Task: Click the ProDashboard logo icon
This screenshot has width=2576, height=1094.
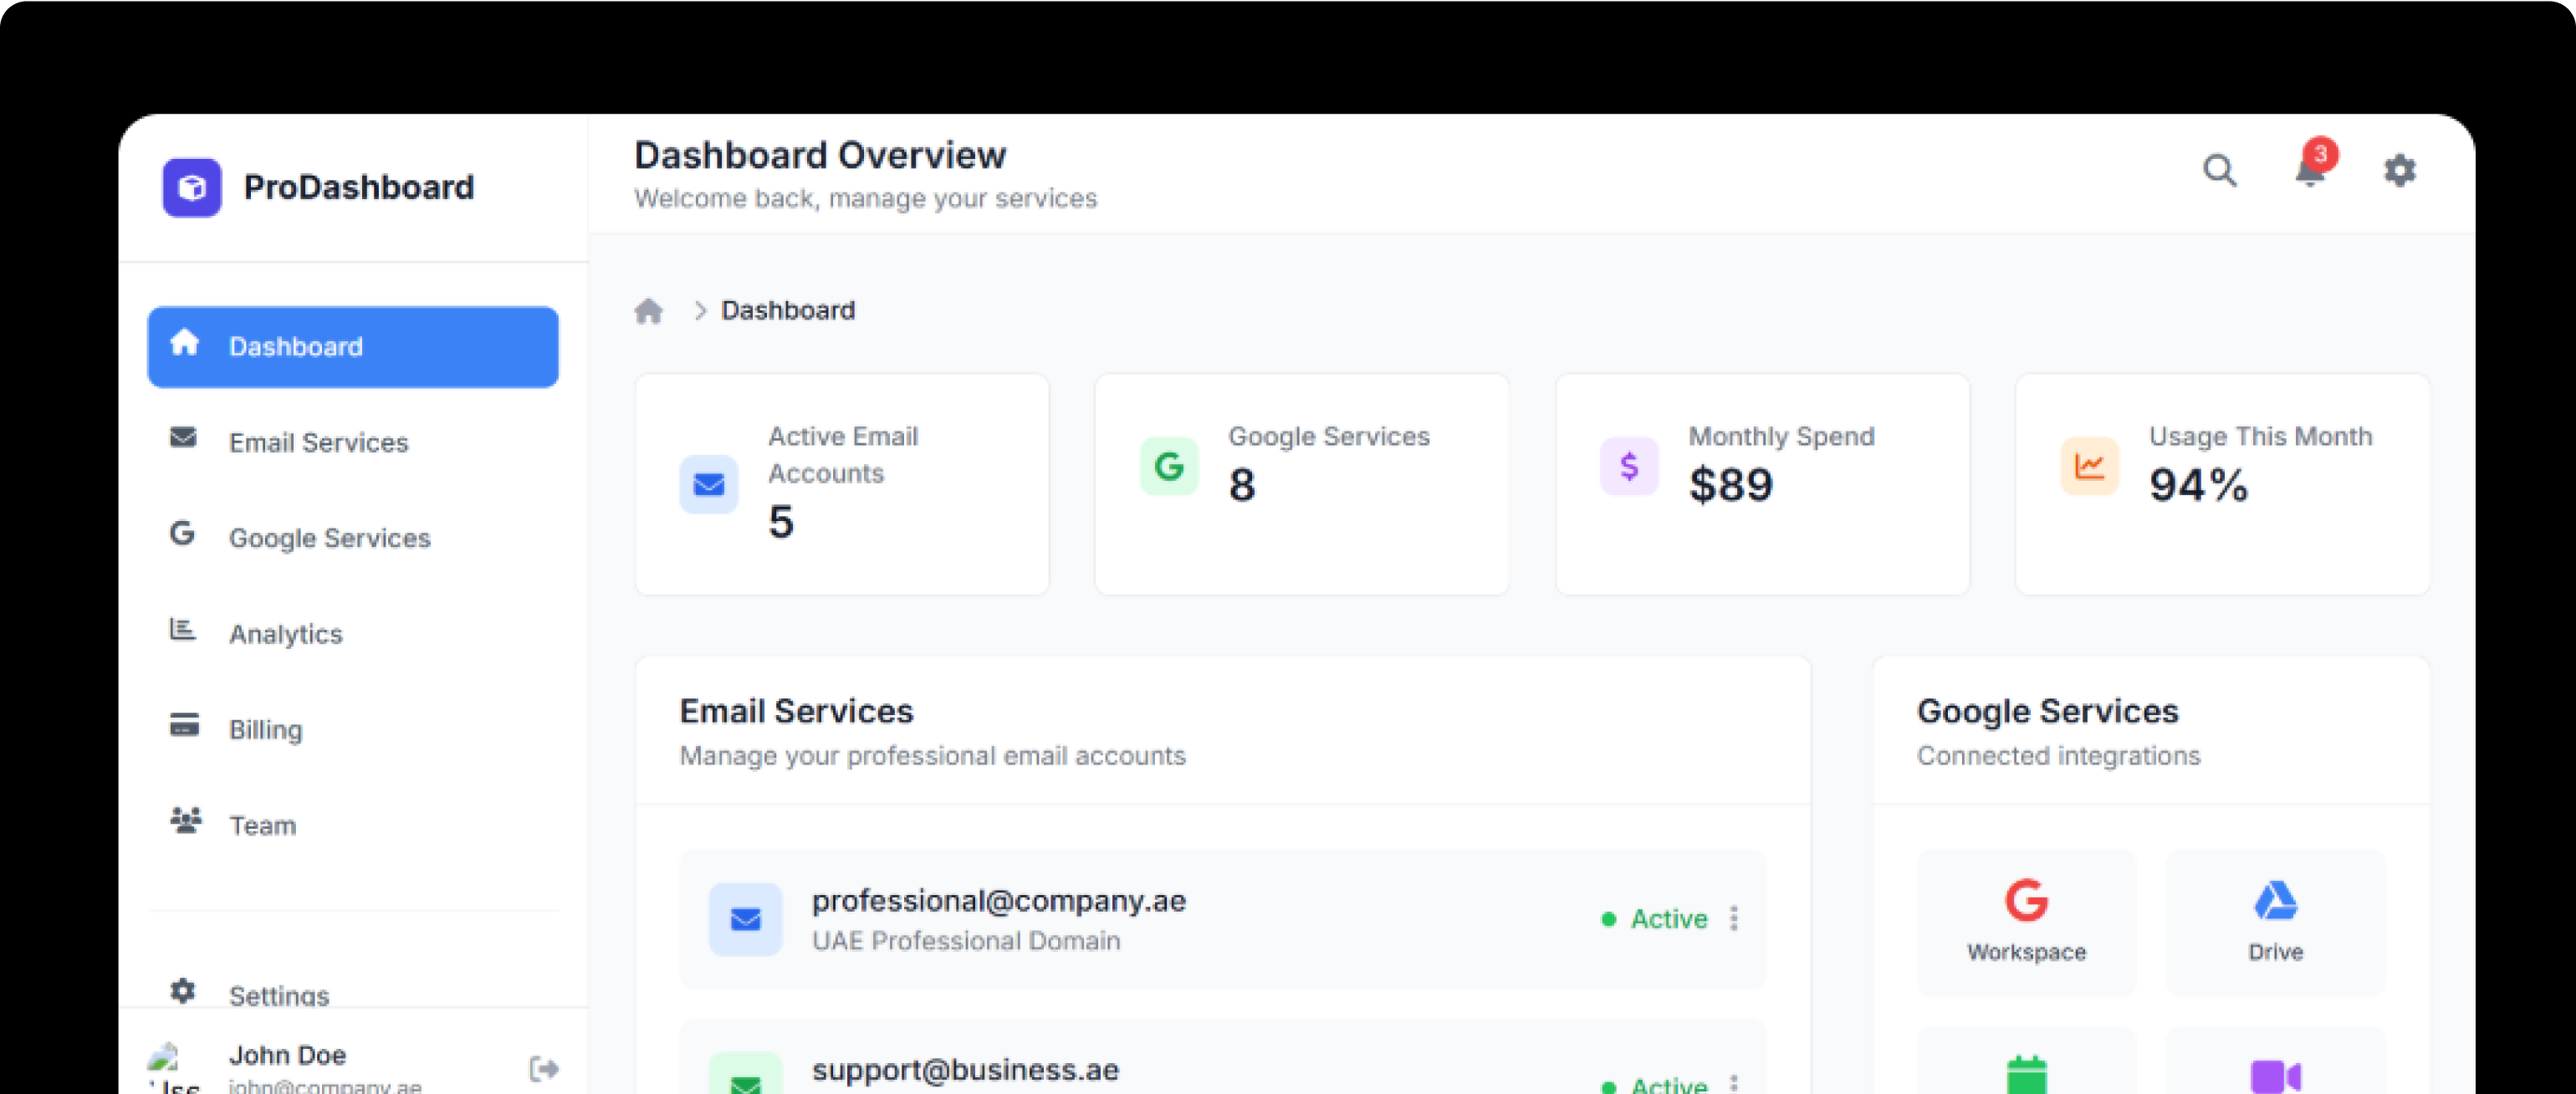Action: coord(191,188)
